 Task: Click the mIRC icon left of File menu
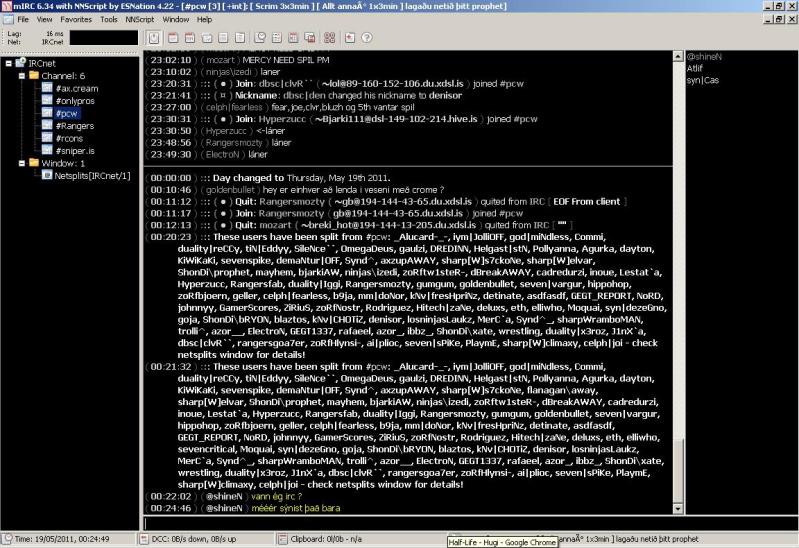point(8,19)
